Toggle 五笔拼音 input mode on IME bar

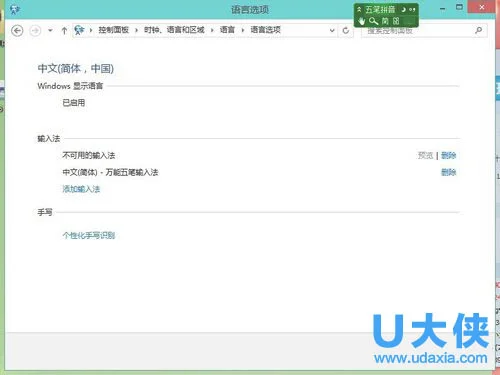tap(380, 9)
